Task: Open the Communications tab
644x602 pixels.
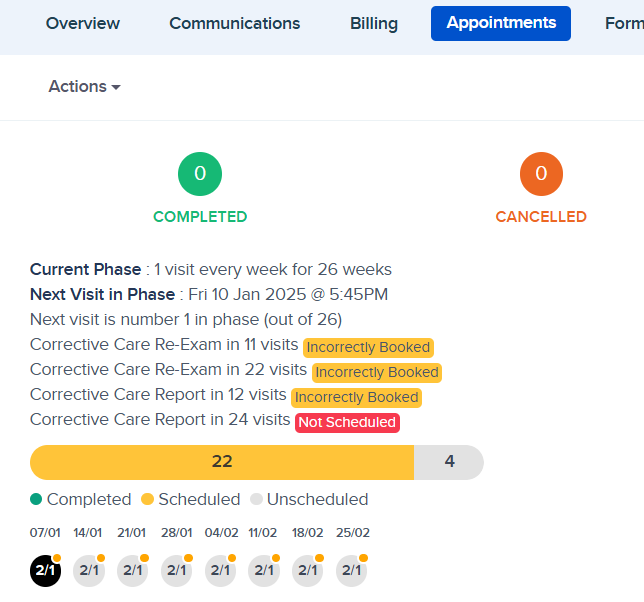Action: tap(235, 23)
